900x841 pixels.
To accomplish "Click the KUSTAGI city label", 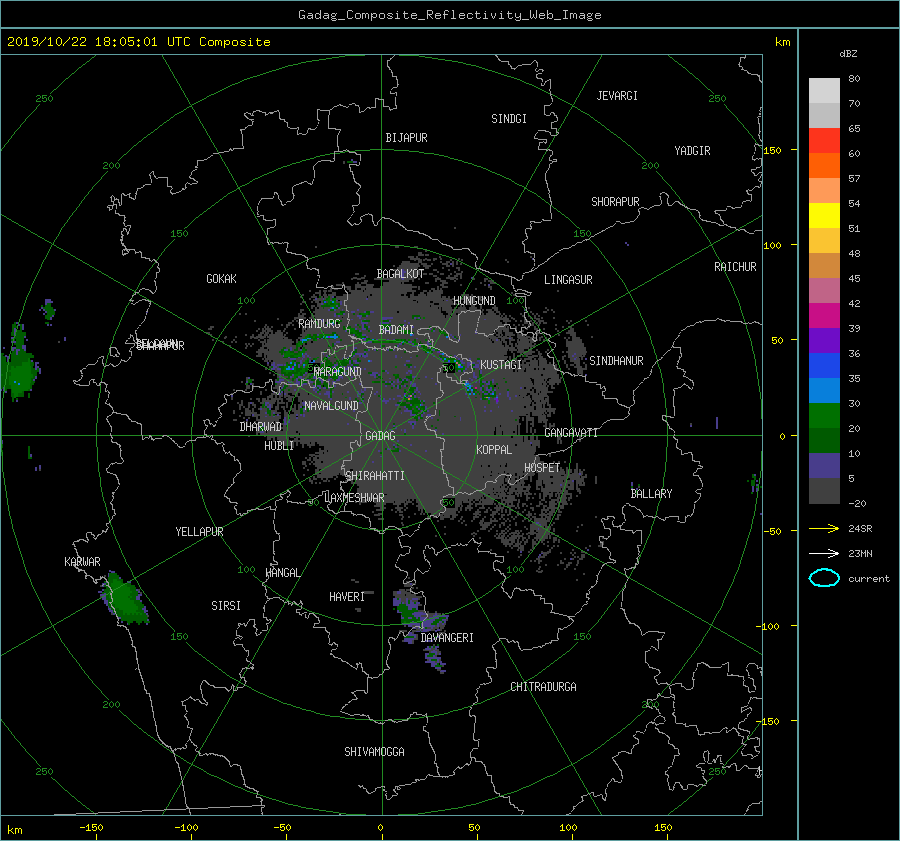I will (x=501, y=365).
